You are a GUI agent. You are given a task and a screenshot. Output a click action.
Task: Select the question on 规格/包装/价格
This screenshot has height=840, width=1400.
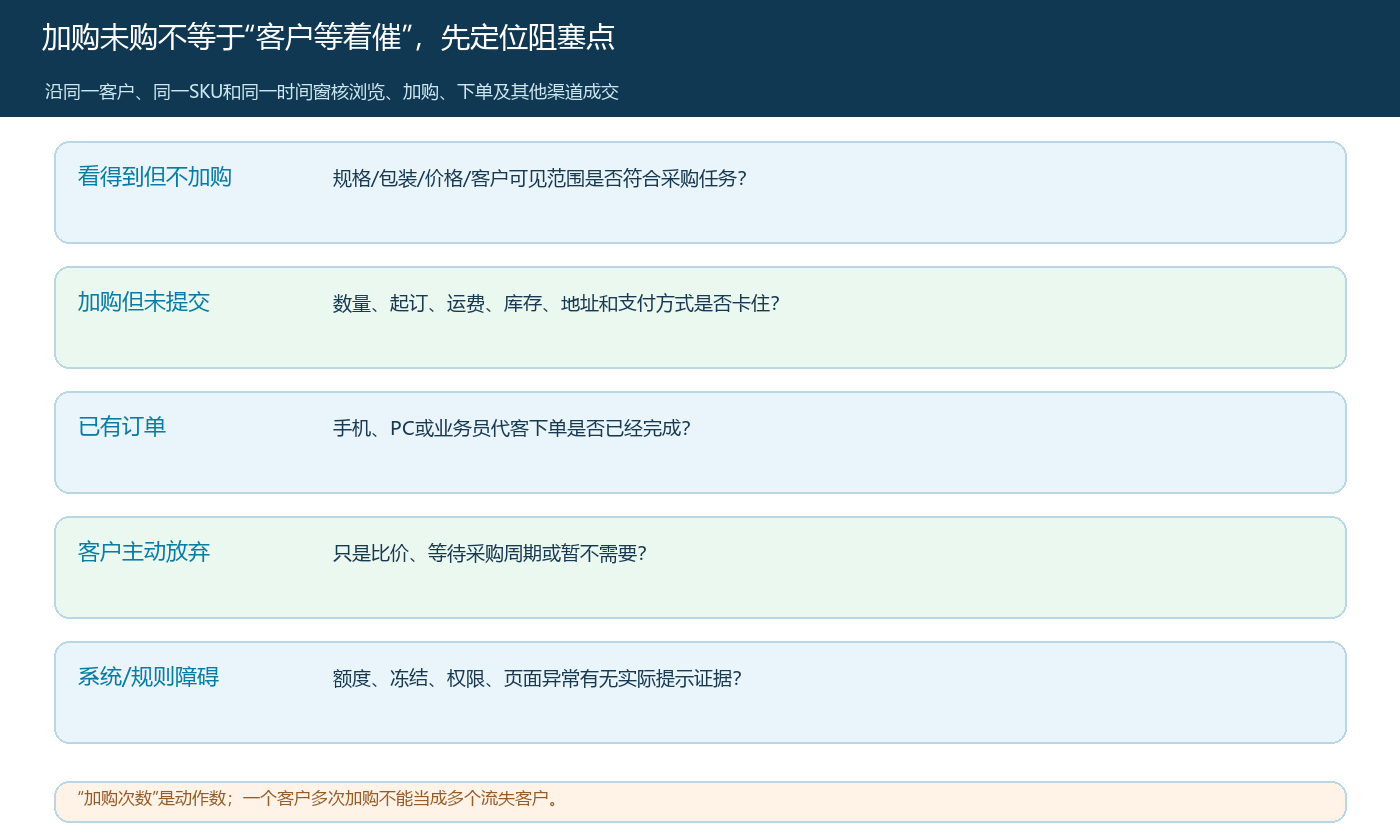point(540,179)
